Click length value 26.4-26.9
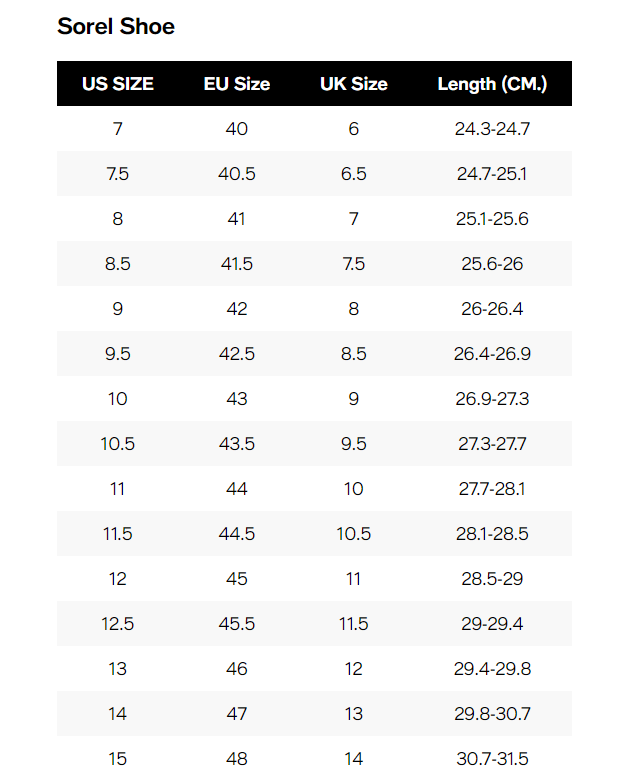This screenshot has height=772, width=625. (x=492, y=354)
